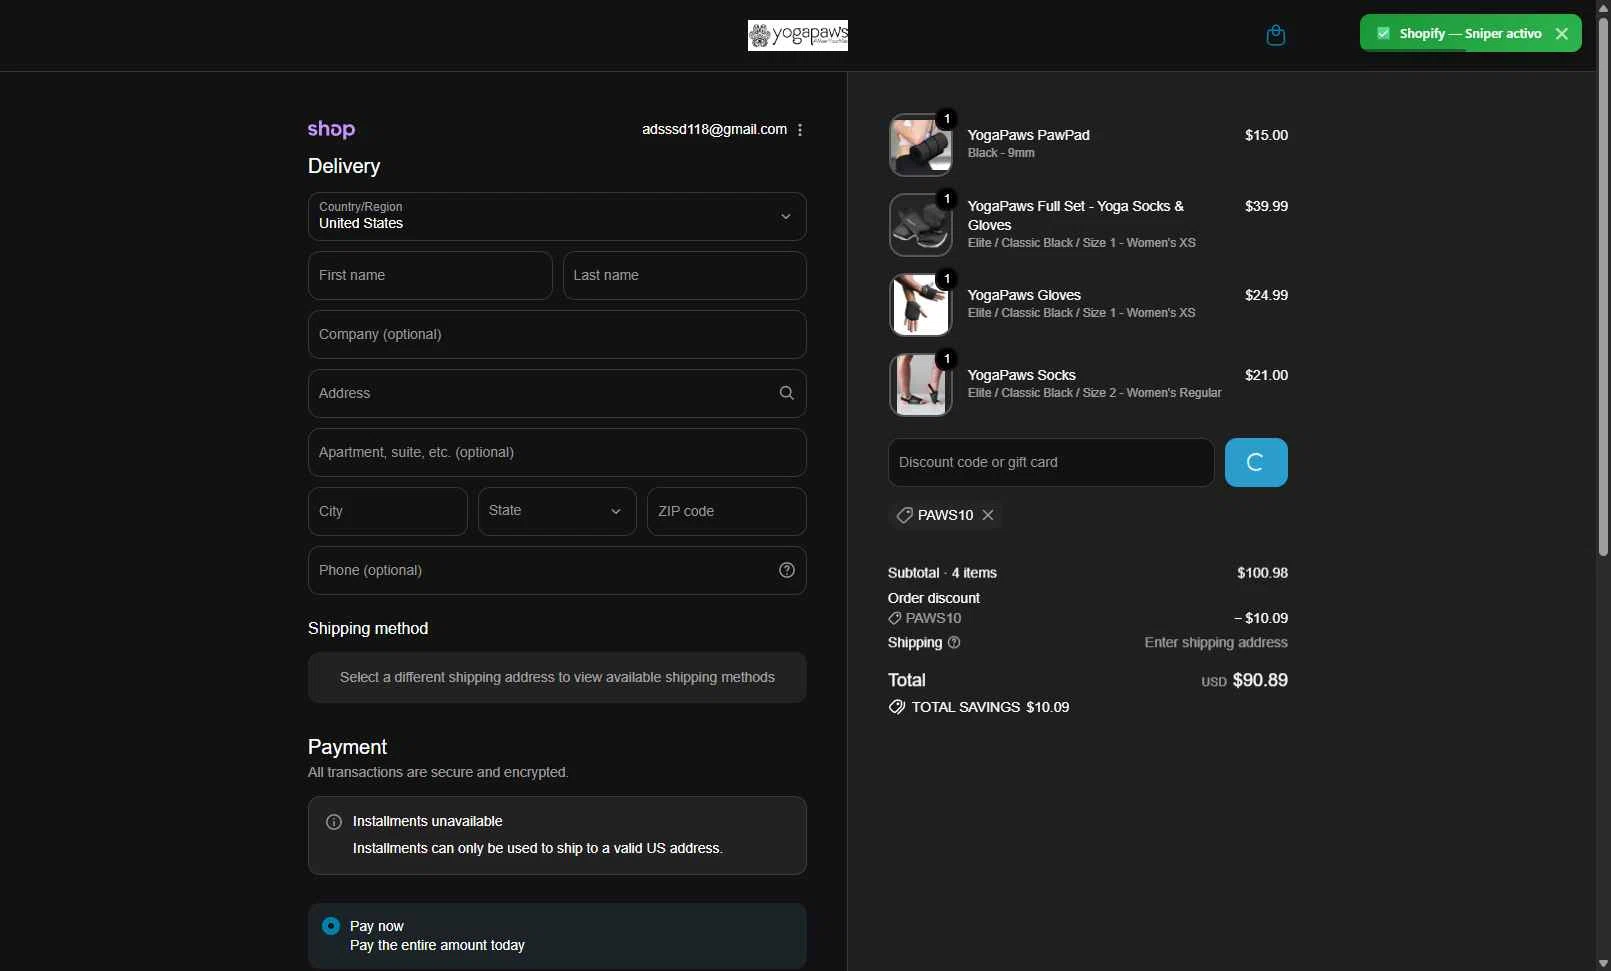Image resolution: width=1611 pixels, height=971 pixels.
Task: Remove the PAWS10 discount code
Action: 988,515
